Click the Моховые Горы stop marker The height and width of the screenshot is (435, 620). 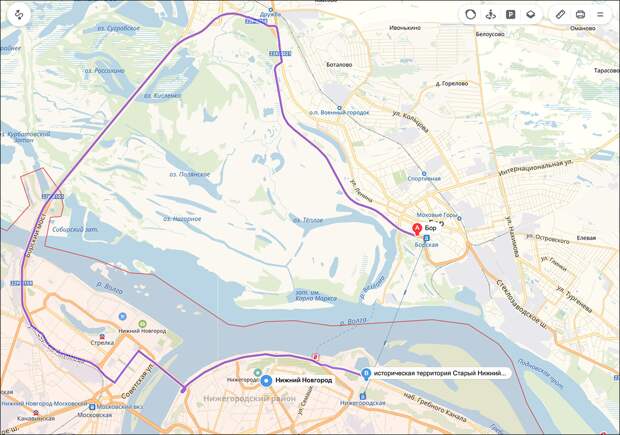click(459, 218)
